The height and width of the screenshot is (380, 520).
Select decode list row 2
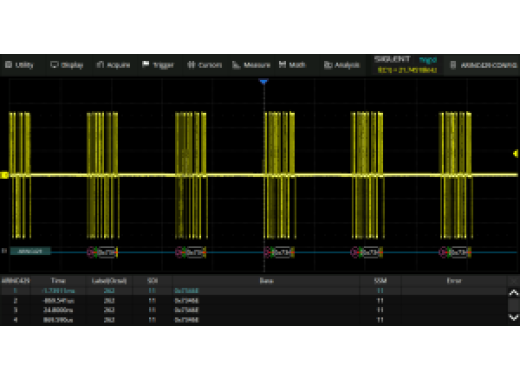tap(253, 300)
